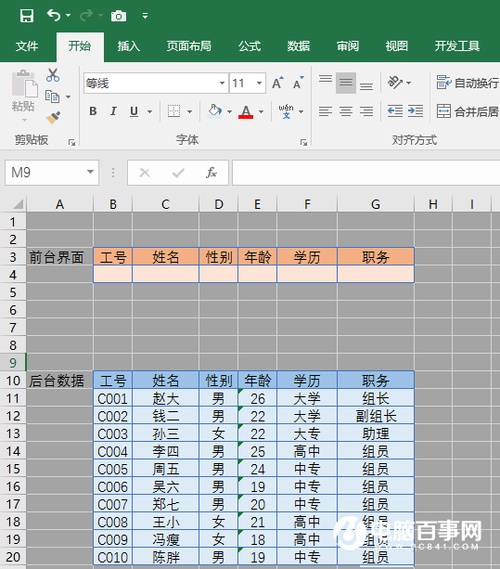Screen dimensions: 500x569
Task: Switch to the 审阅 tab
Action: (347, 46)
